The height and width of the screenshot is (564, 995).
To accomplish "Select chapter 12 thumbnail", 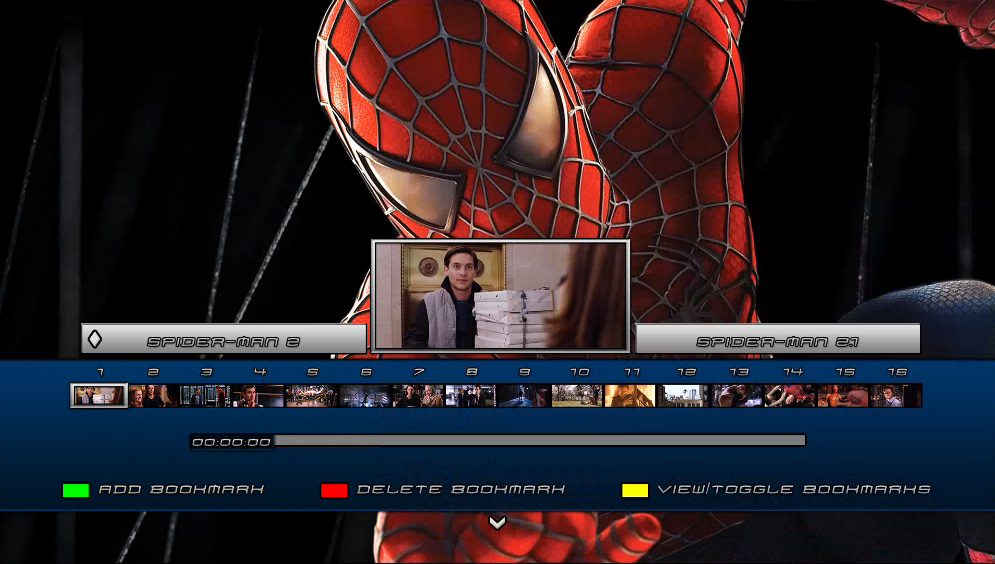I will (x=683, y=396).
